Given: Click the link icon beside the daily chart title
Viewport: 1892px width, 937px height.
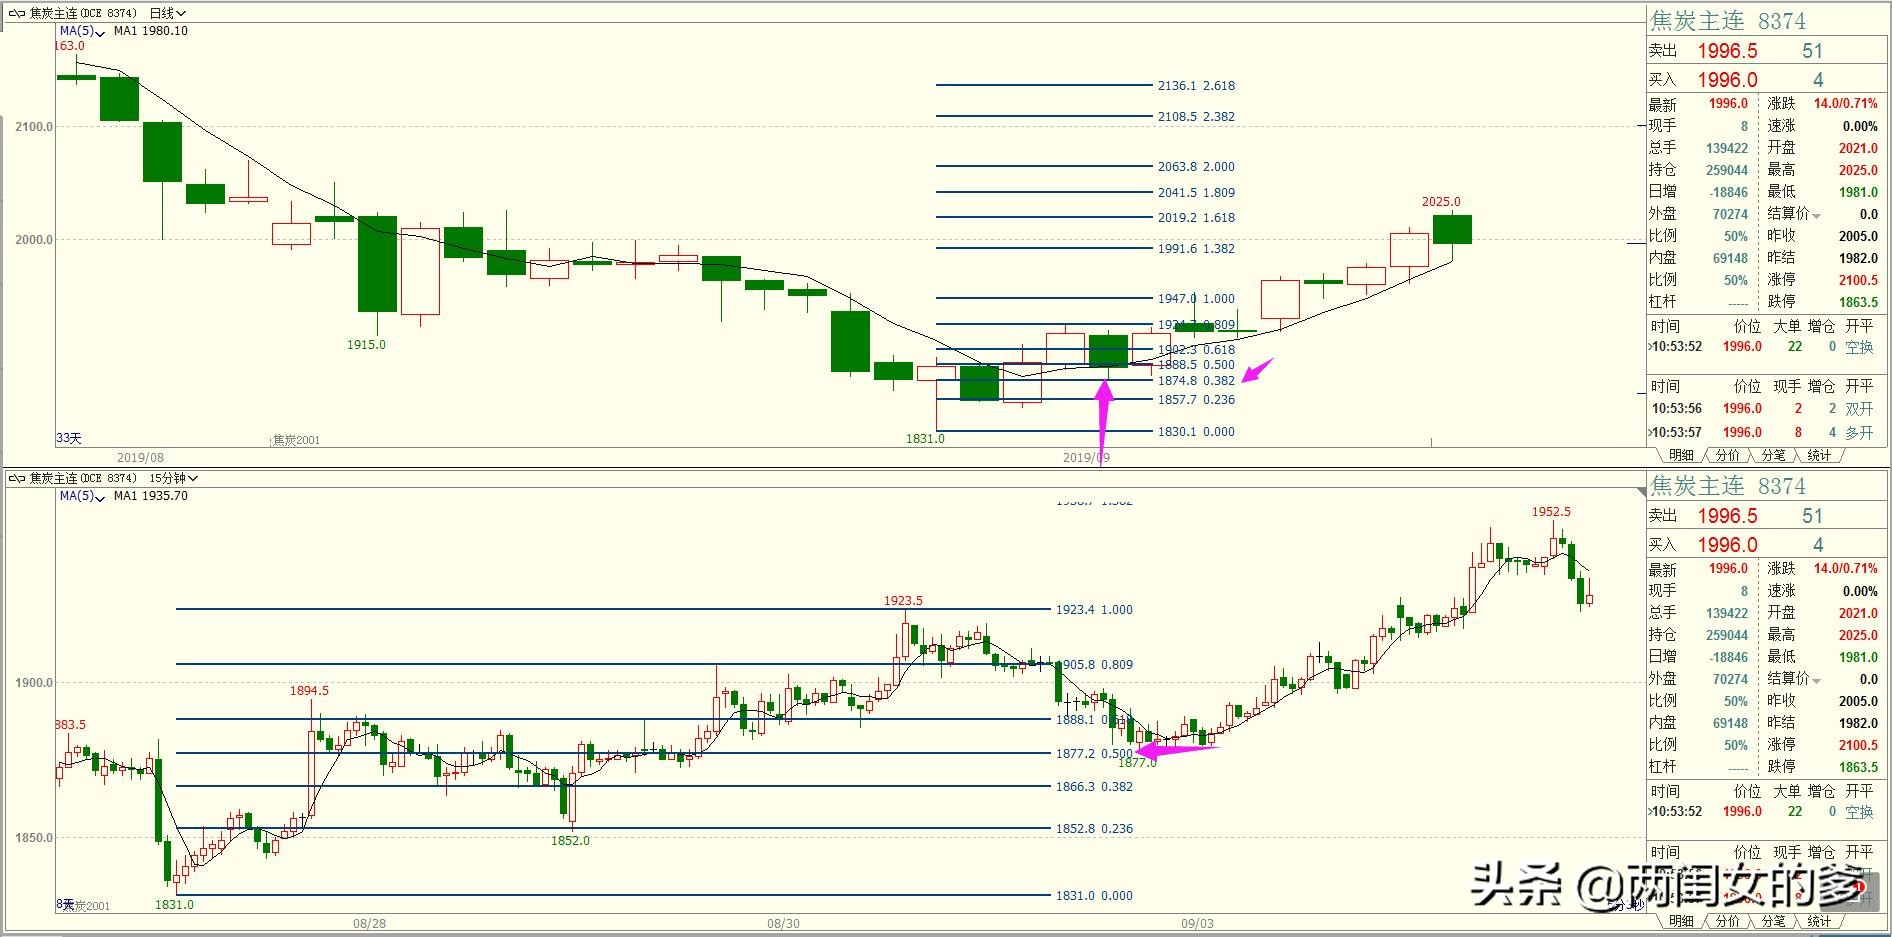Looking at the screenshot, I should 16,13.
